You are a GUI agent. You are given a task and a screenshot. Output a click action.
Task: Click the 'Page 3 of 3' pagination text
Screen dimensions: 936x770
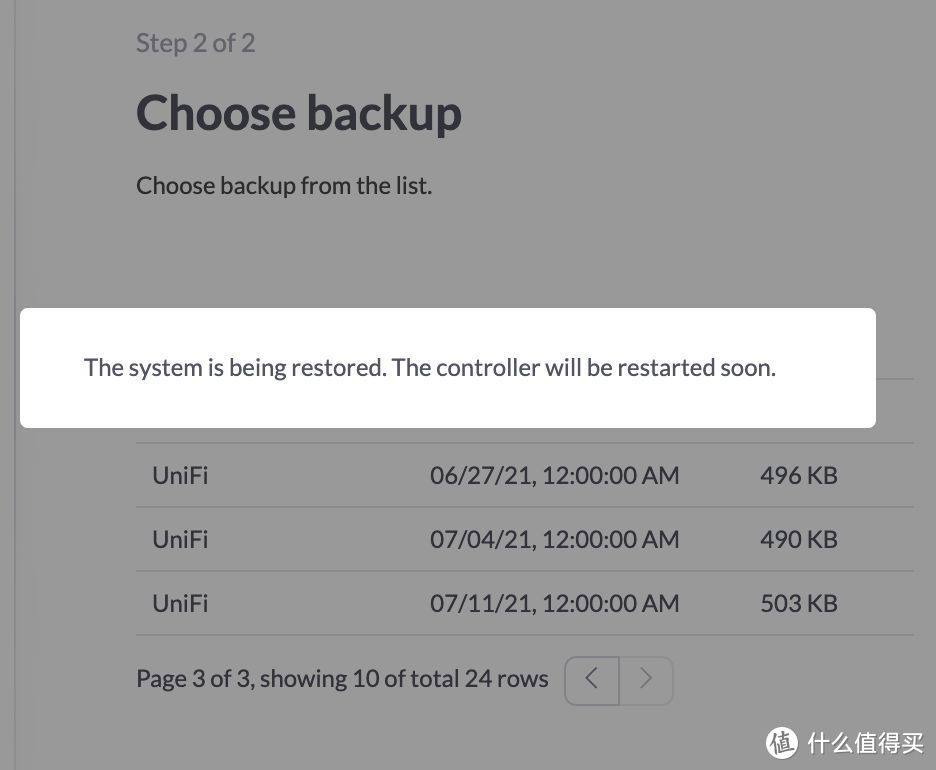[190, 679]
